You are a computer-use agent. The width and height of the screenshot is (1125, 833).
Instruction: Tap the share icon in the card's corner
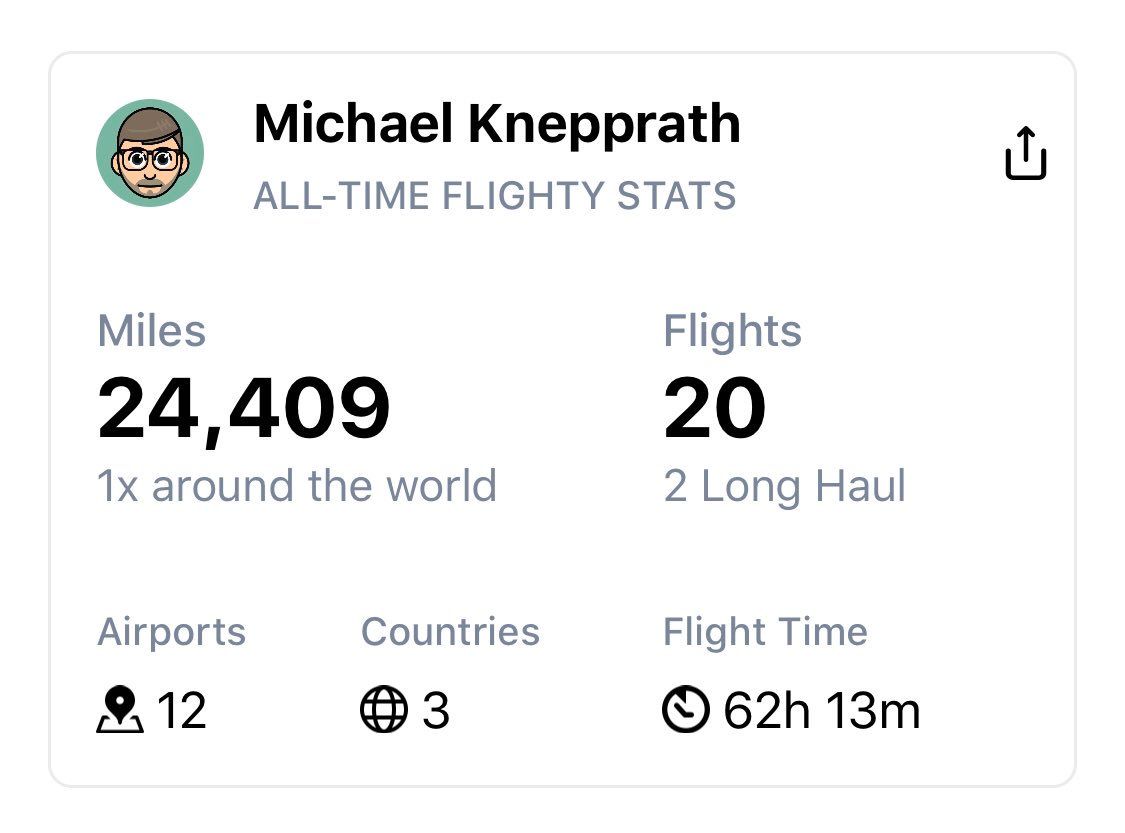[1025, 153]
